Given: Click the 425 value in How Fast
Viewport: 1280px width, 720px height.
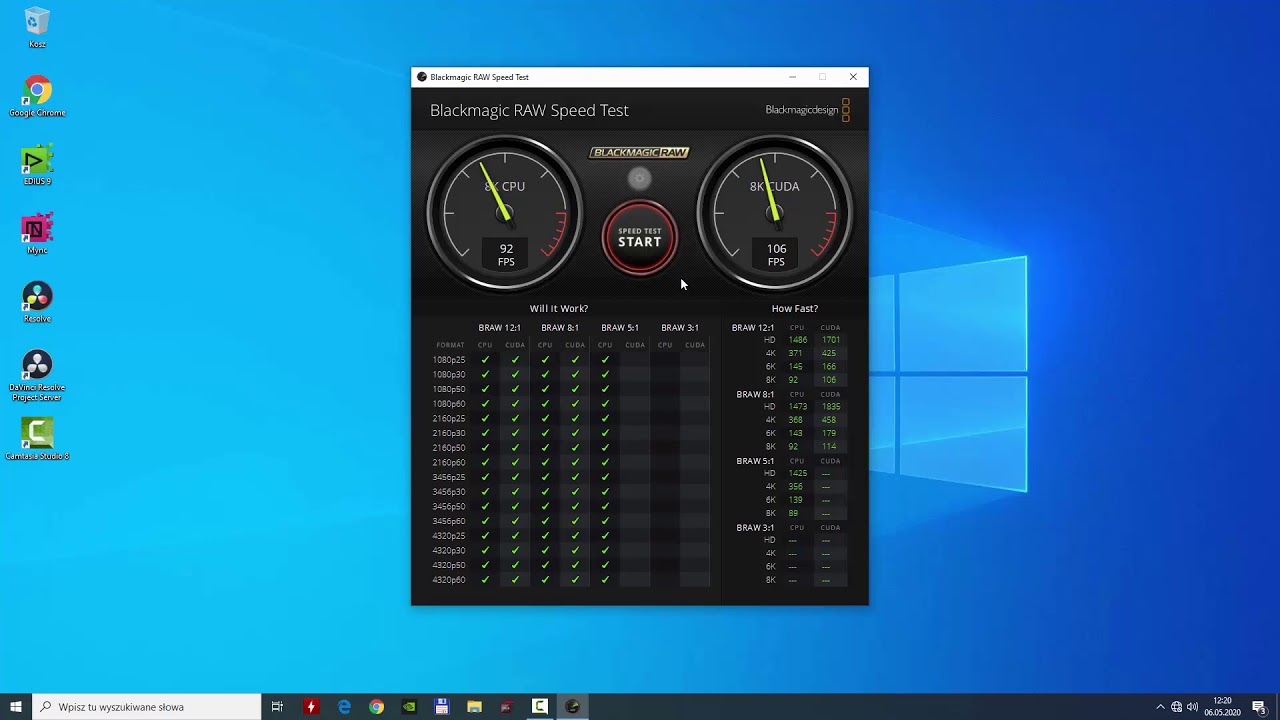Looking at the screenshot, I should pyautogui.click(x=828, y=353).
